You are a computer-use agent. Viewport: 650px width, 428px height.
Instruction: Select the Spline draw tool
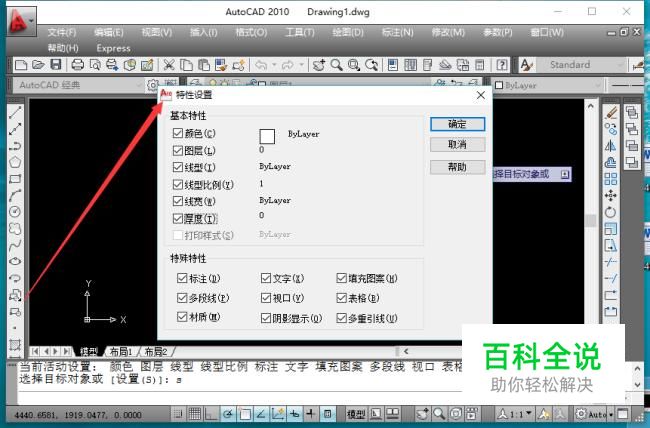(x=15, y=245)
